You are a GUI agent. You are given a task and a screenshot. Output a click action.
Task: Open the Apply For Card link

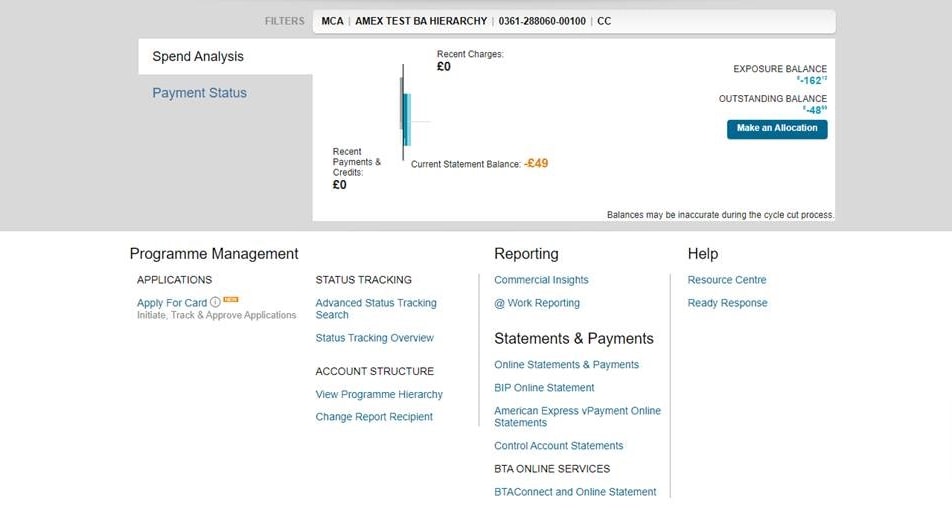[x=172, y=303]
